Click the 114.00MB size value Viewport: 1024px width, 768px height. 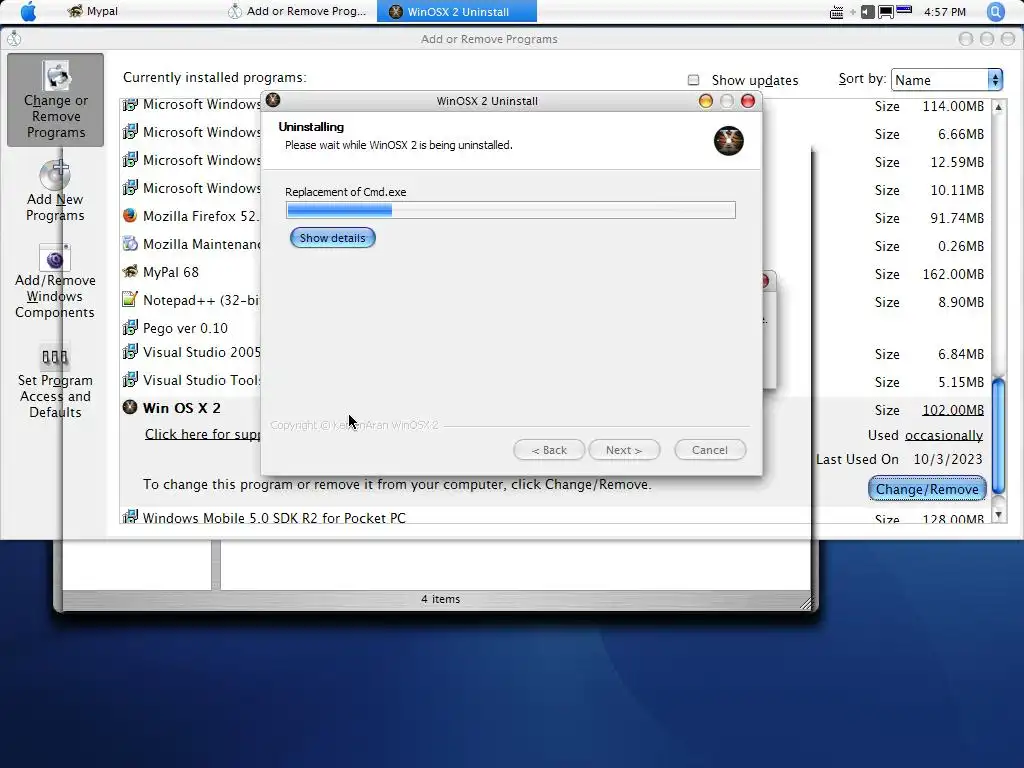(x=953, y=106)
